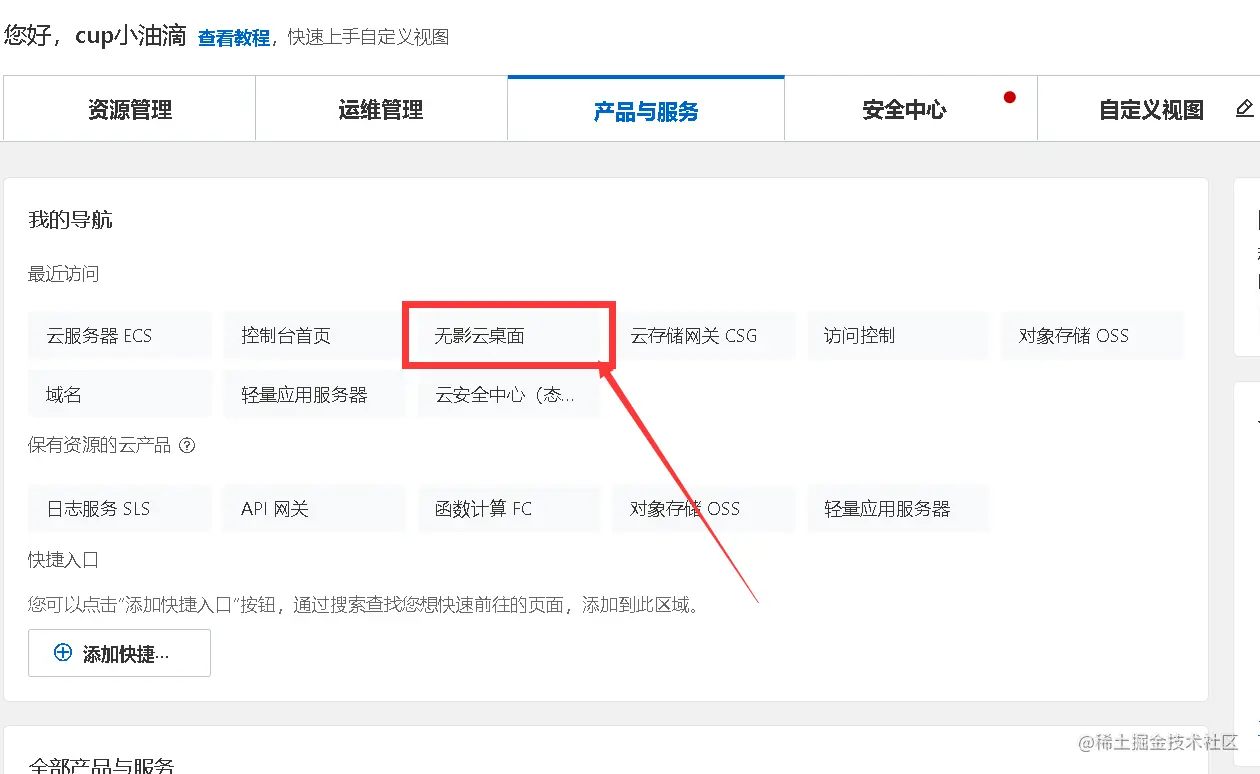
Task: Open 对象存储 OSS in recent visits
Action: (x=1092, y=336)
